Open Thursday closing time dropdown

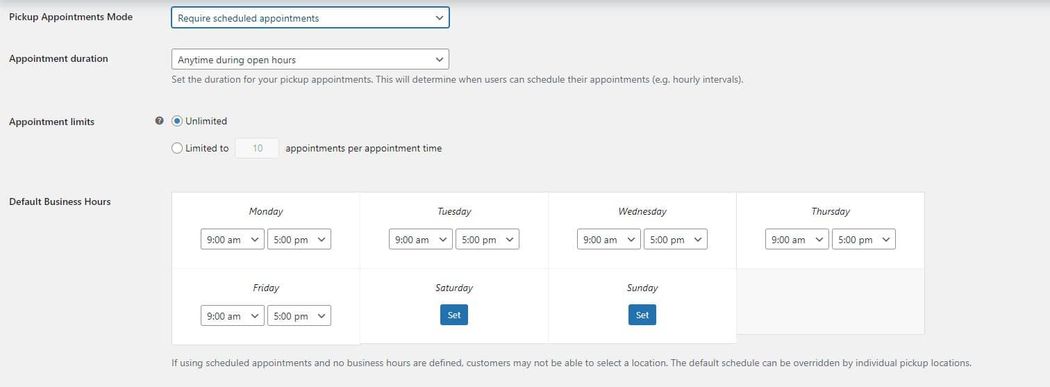pos(863,239)
